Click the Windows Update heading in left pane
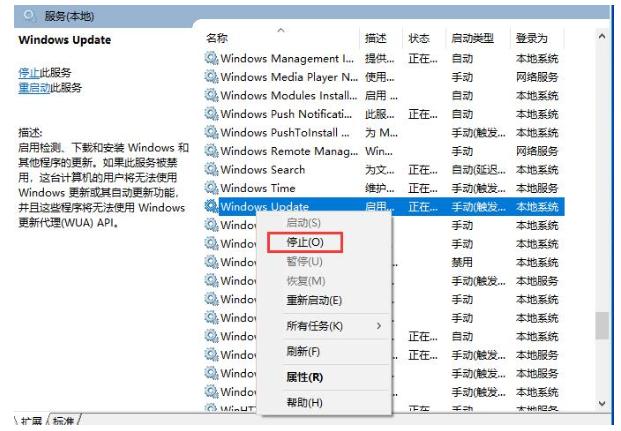Screen dimensions: 621x431 [x=65, y=40]
